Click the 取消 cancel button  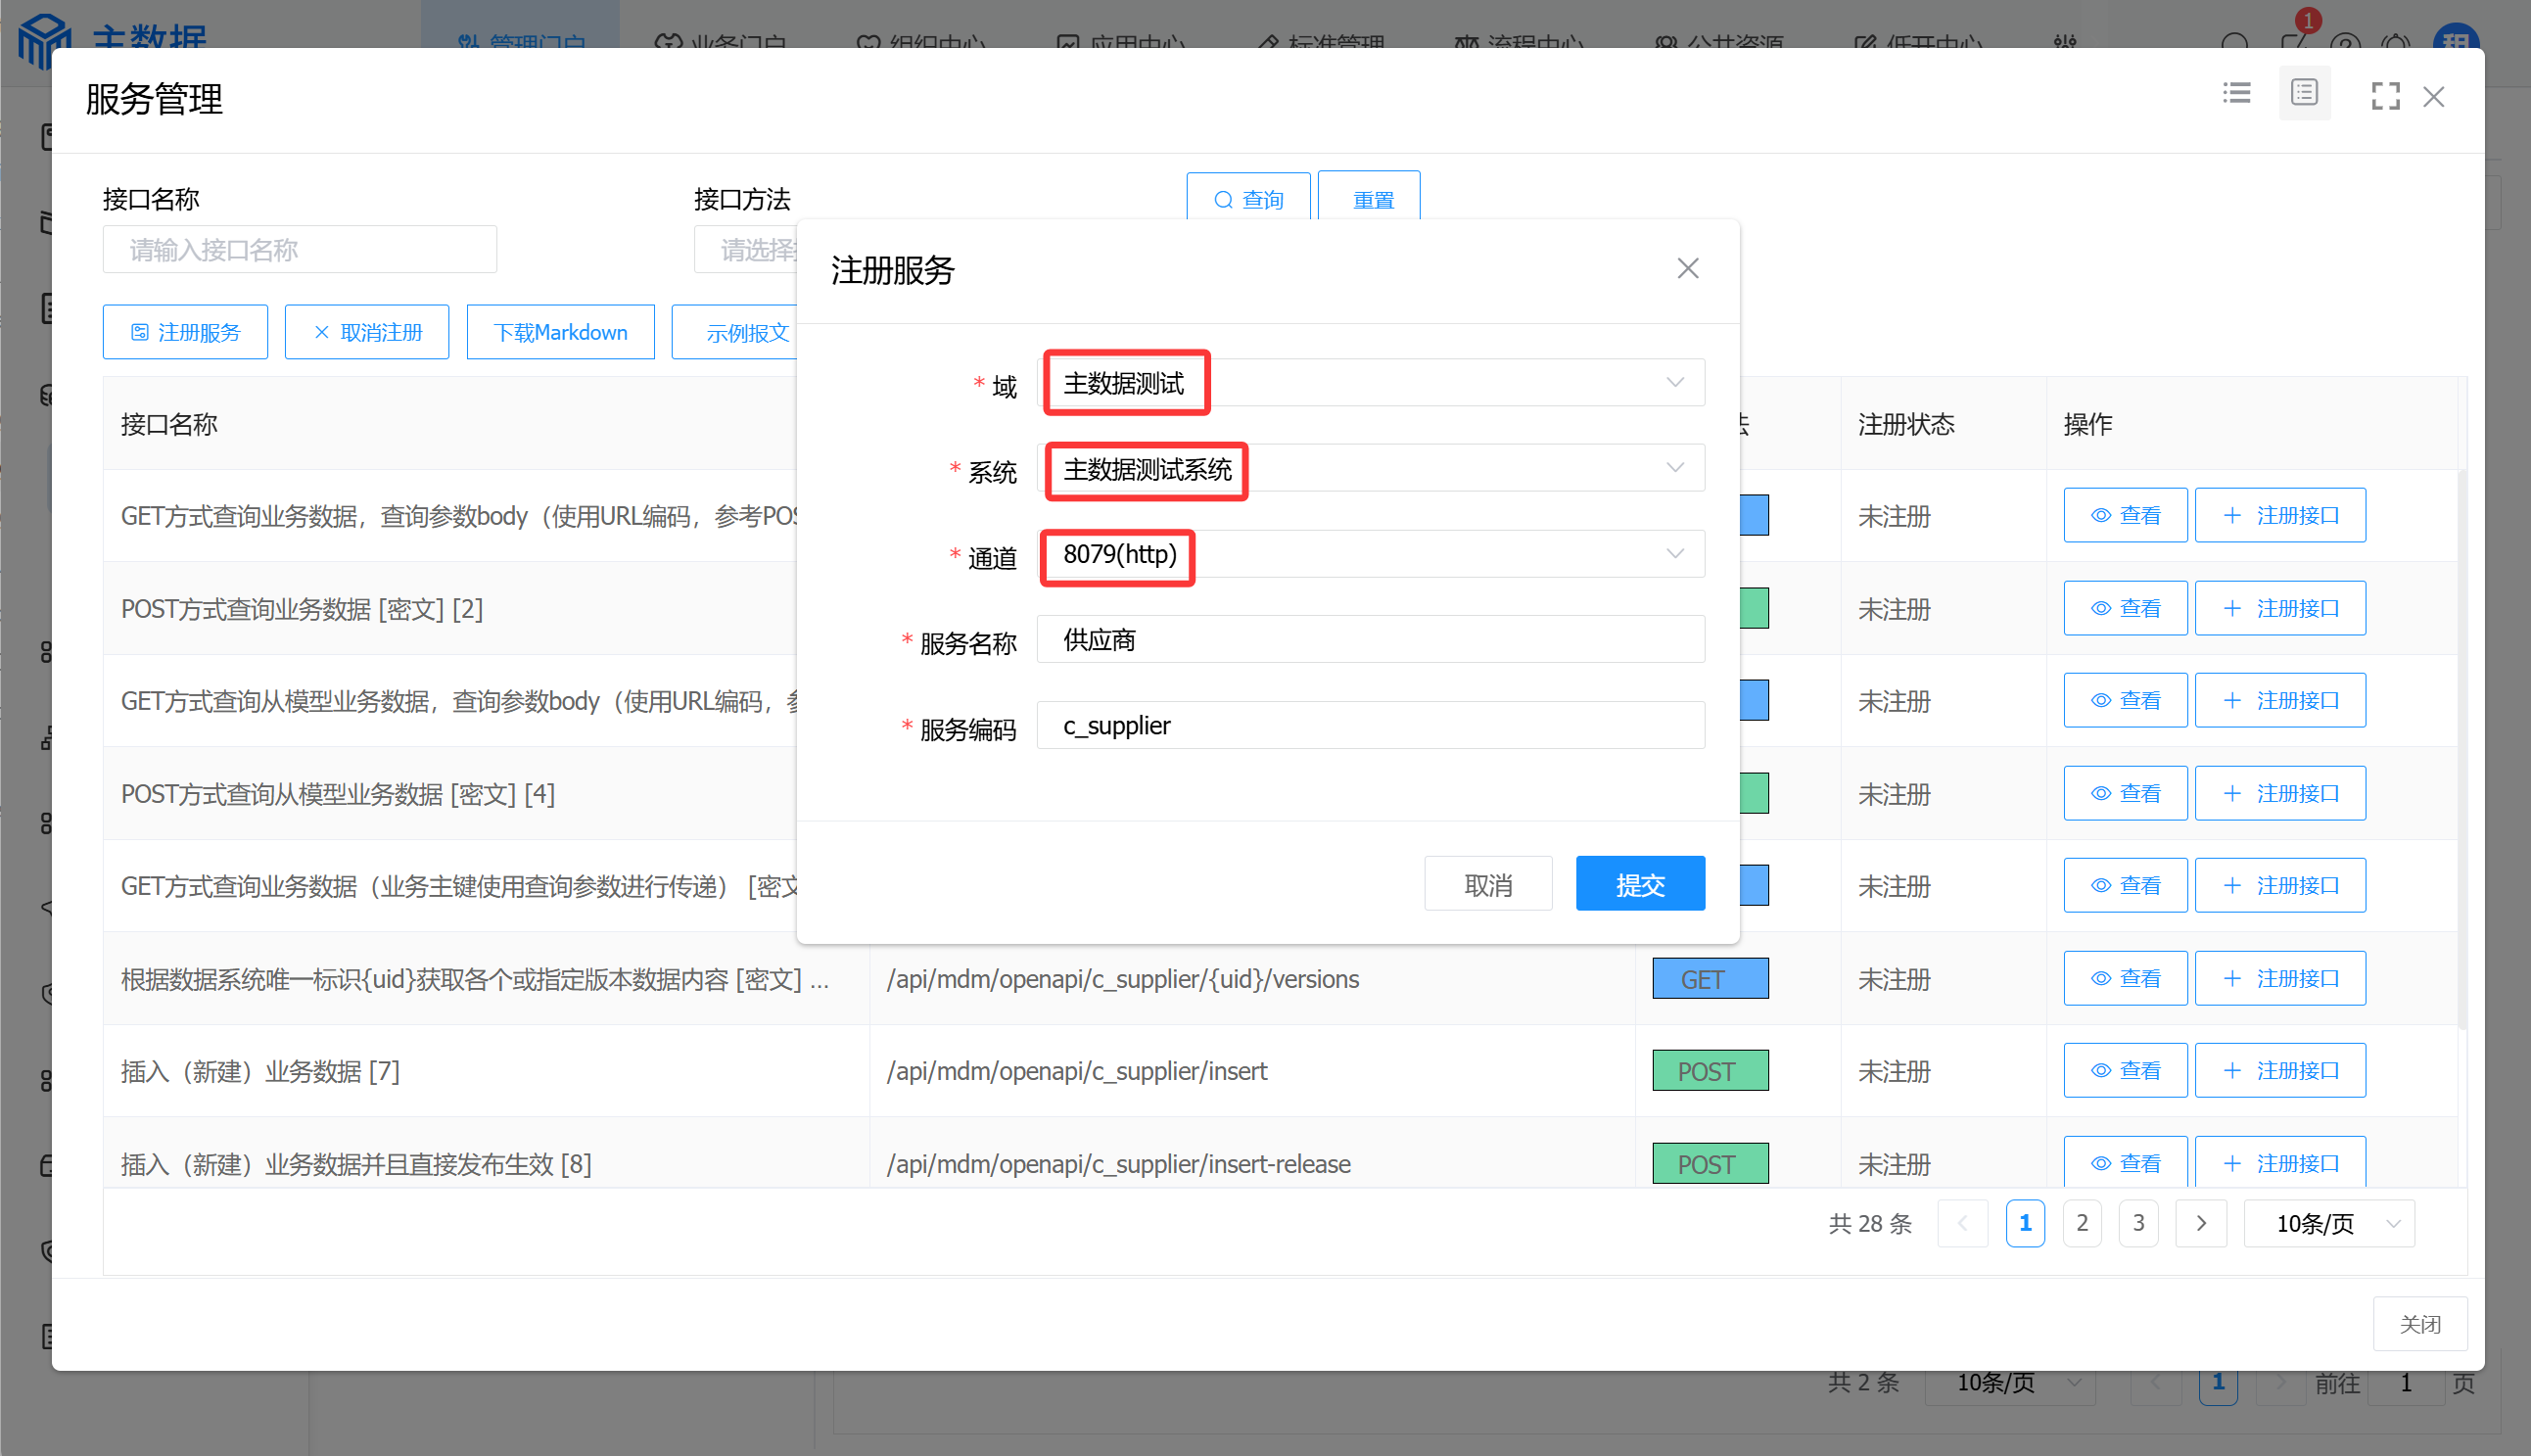click(x=1487, y=884)
